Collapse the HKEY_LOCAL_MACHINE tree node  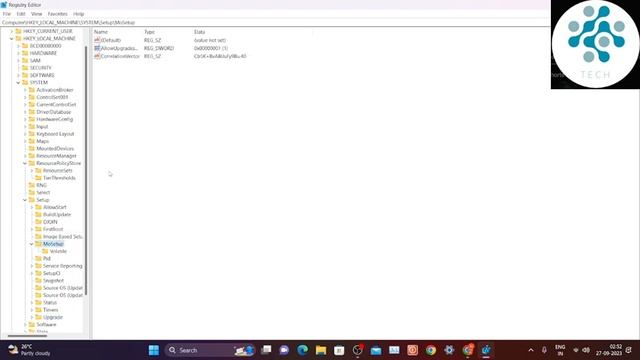12,38
